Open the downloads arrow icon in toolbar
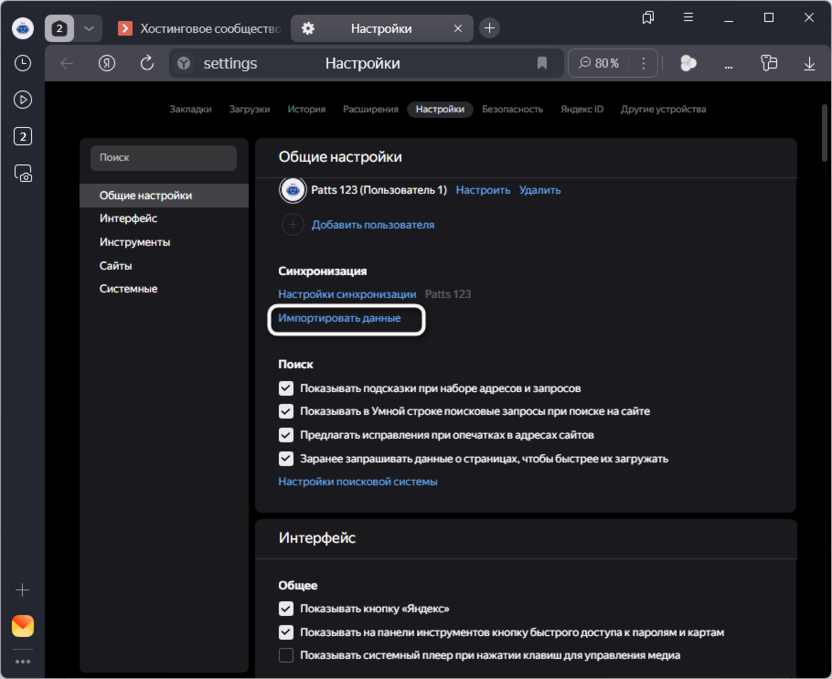 (x=809, y=63)
